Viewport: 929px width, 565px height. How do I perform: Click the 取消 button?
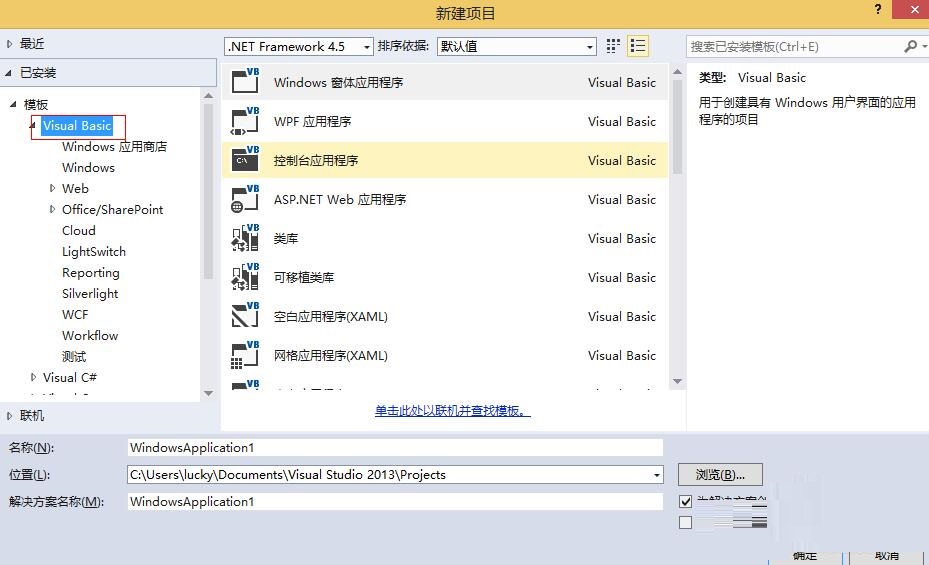[x=887, y=556]
